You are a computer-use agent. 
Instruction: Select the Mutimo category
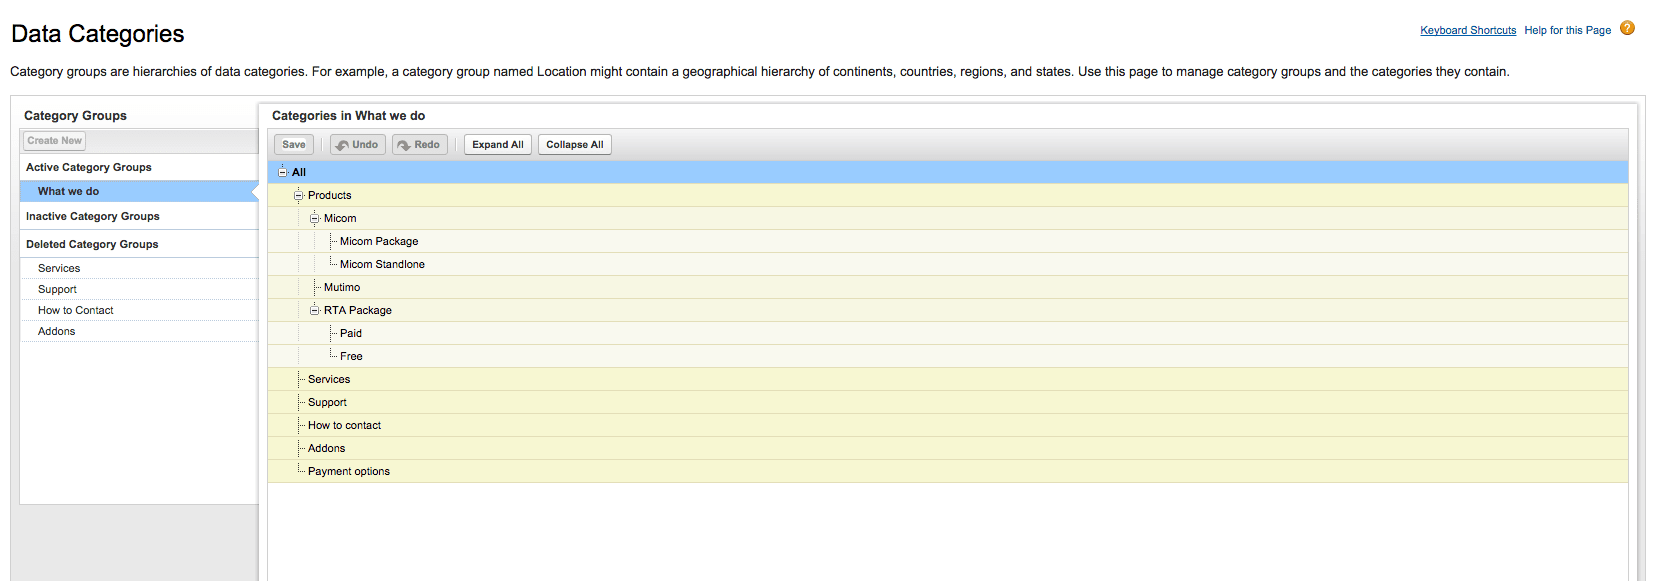pos(342,287)
